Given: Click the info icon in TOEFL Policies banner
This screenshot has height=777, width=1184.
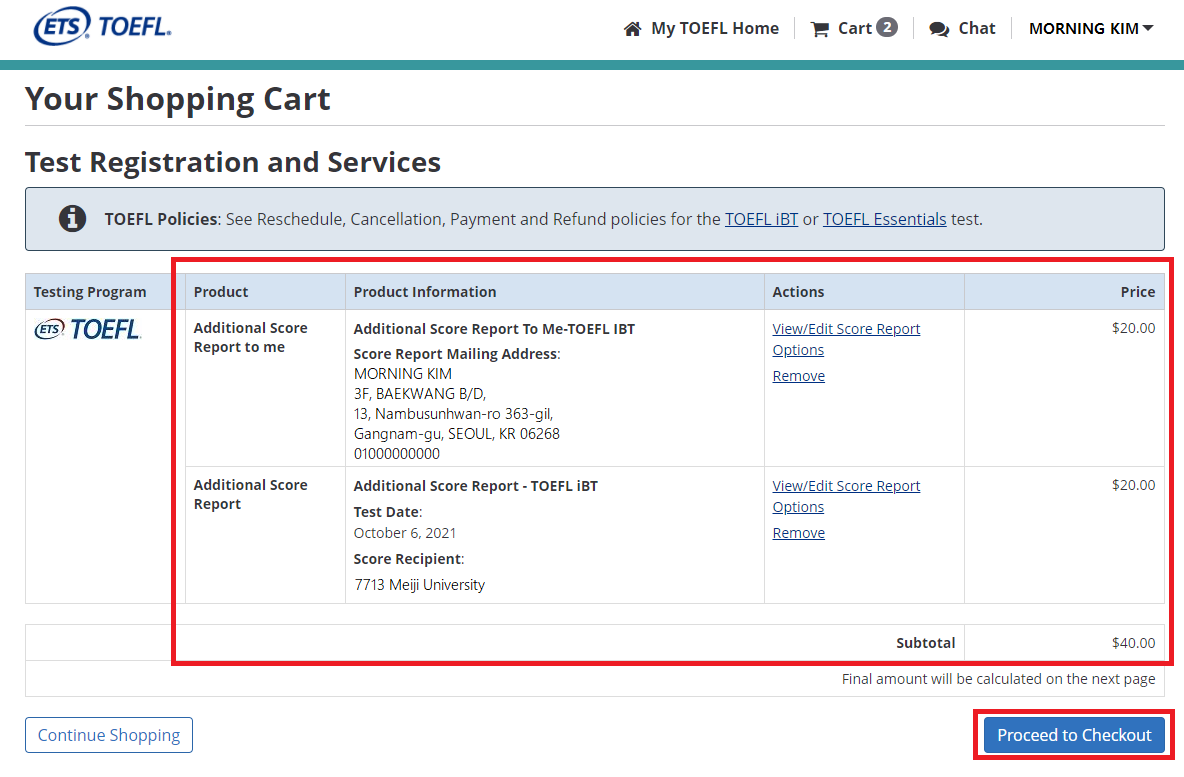Looking at the screenshot, I should (x=72, y=219).
